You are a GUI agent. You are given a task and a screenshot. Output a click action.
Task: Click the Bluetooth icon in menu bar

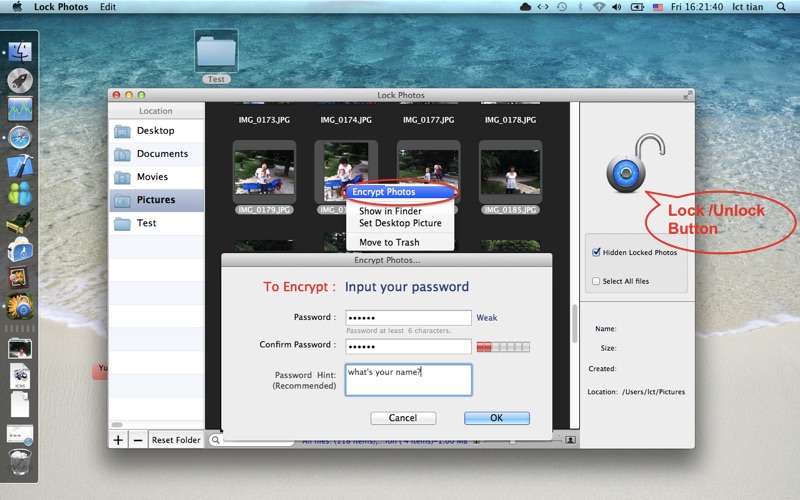coord(580,7)
